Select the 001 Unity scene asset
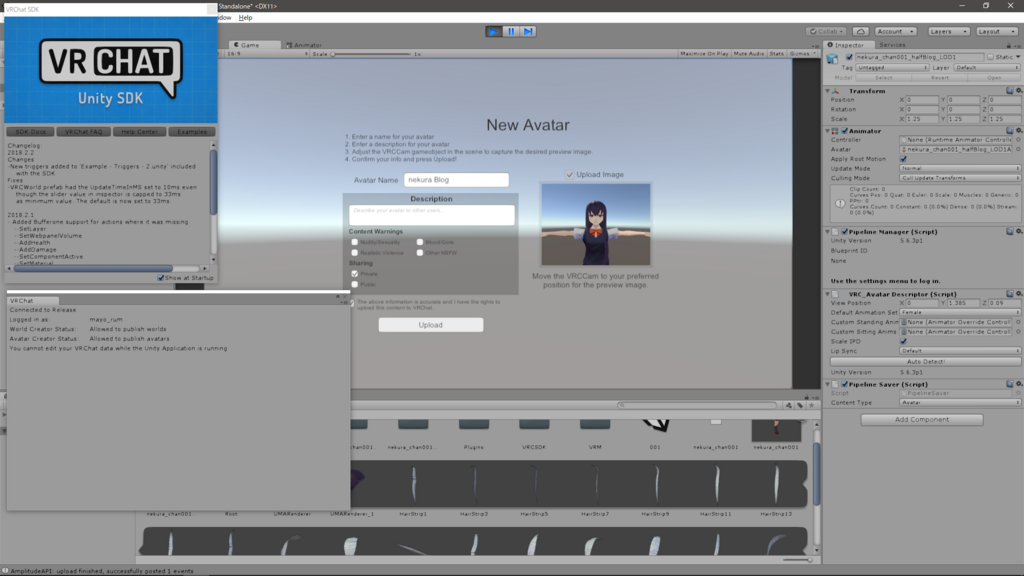This screenshot has width=1024, height=576. [x=655, y=426]
